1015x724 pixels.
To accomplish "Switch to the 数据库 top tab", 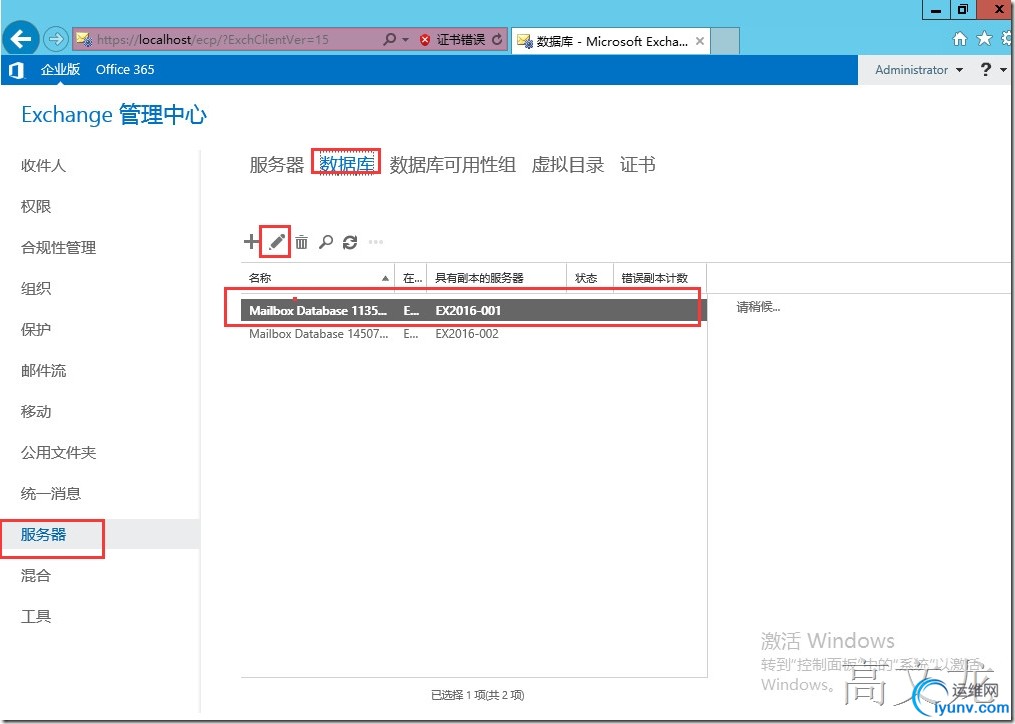I will [x=346, y=164].
